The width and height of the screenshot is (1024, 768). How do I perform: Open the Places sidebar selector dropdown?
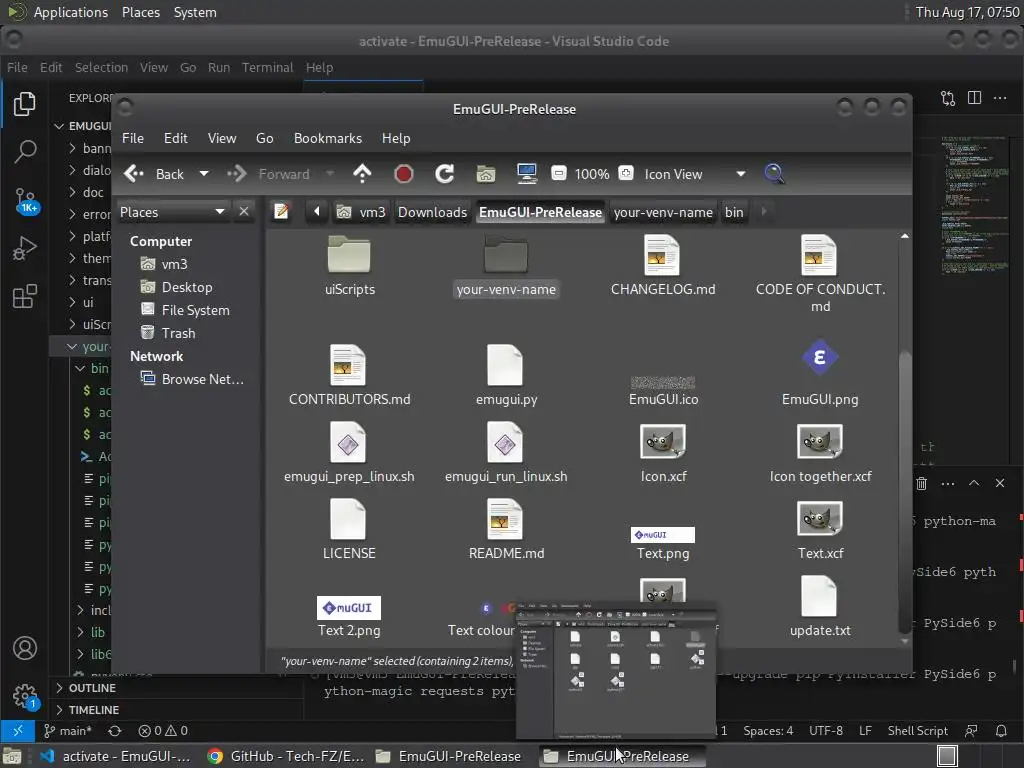click(x=173, y=212)
